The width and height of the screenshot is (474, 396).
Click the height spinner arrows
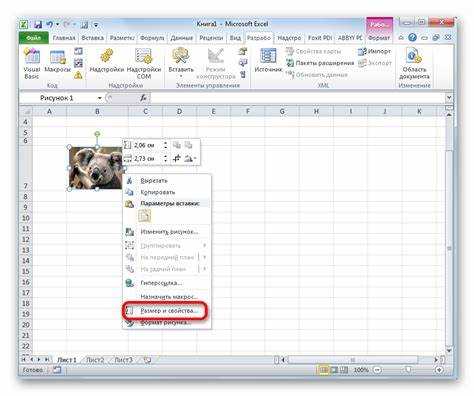pos(165,145)
